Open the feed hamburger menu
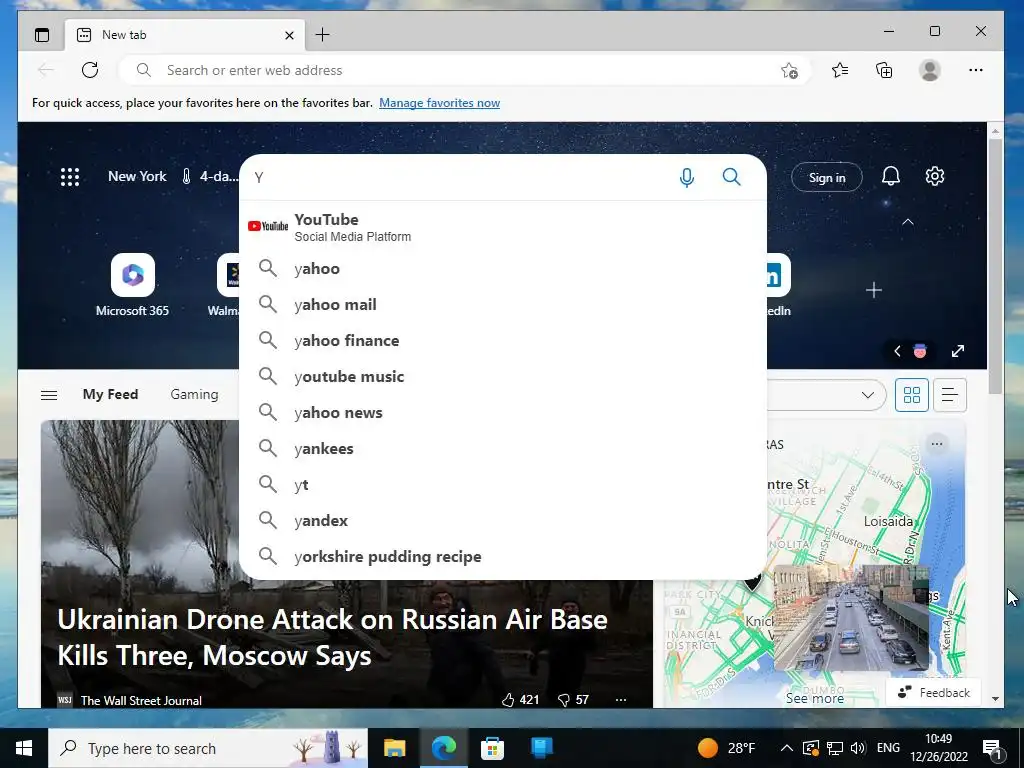The width and height of the screenshot is (1024, 768). [49, 395]
